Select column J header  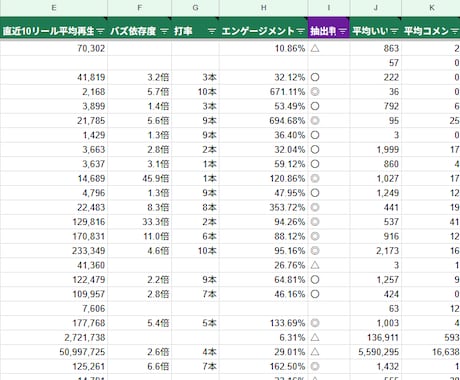[x=376, y=8]
